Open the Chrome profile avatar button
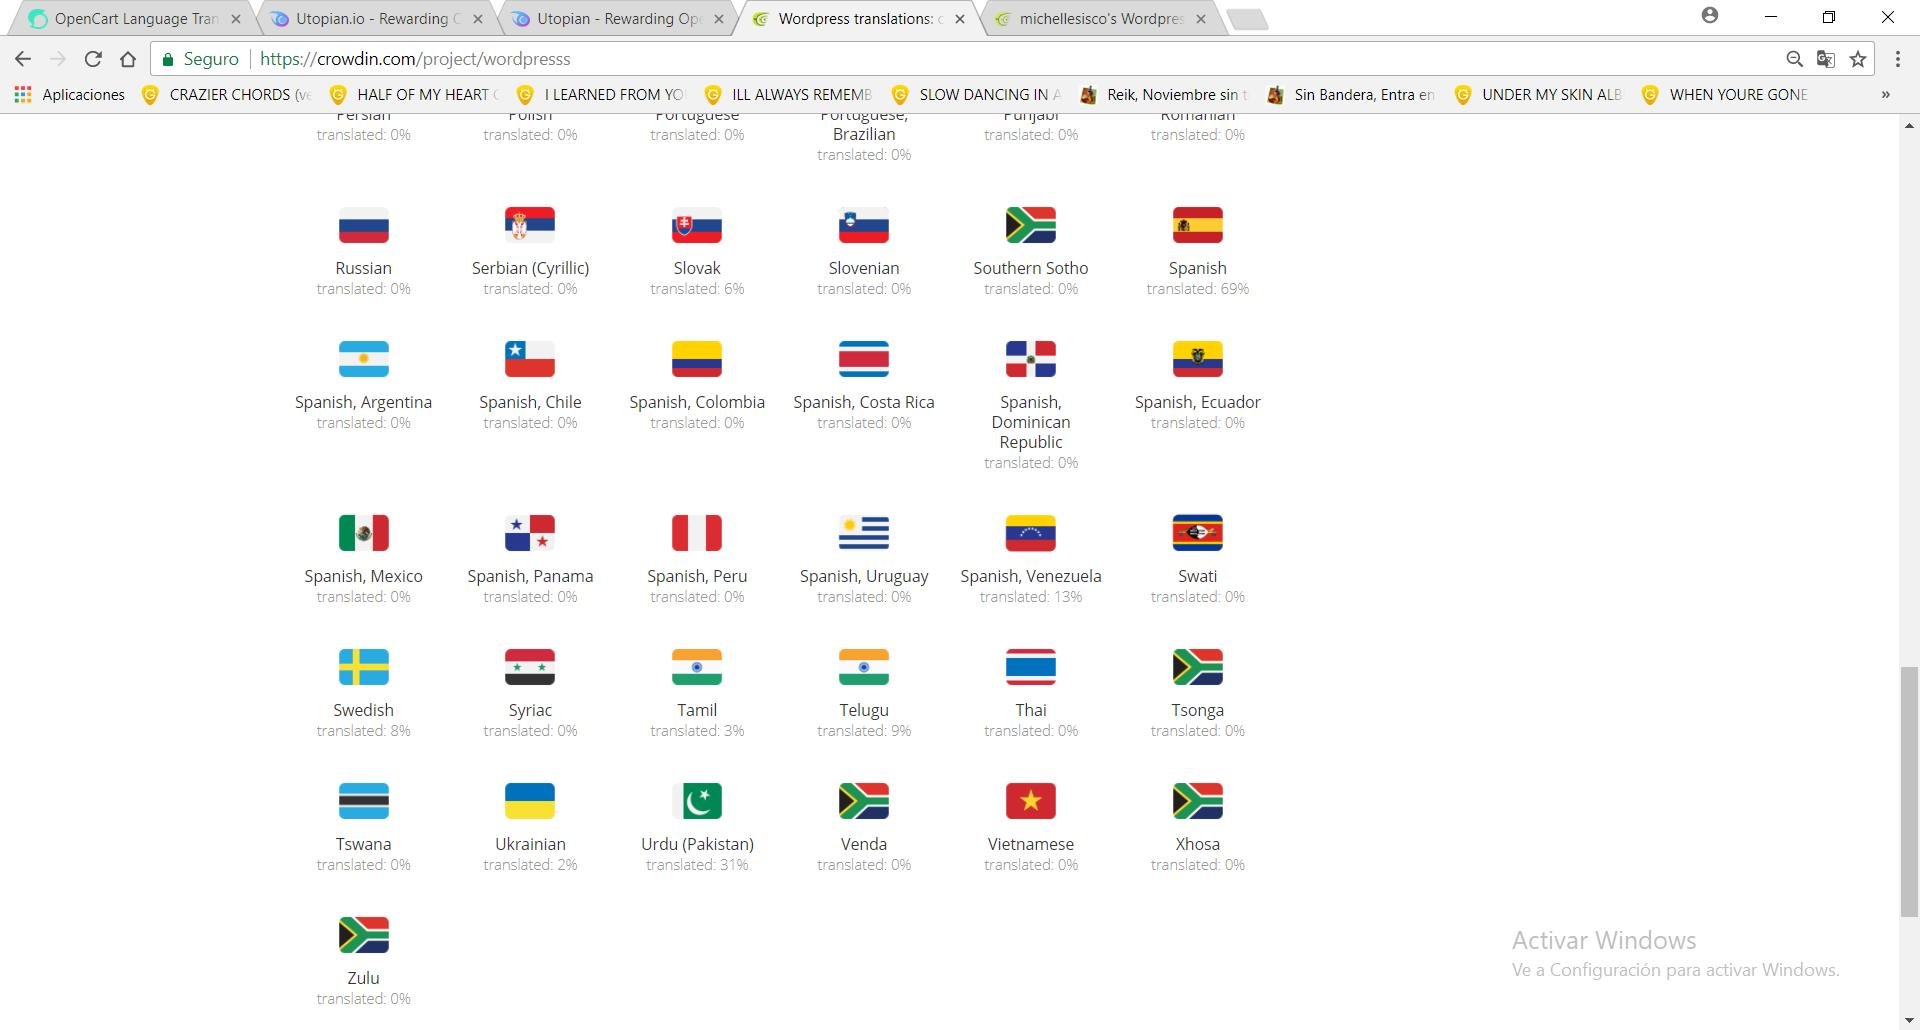 click(1710, 15)
